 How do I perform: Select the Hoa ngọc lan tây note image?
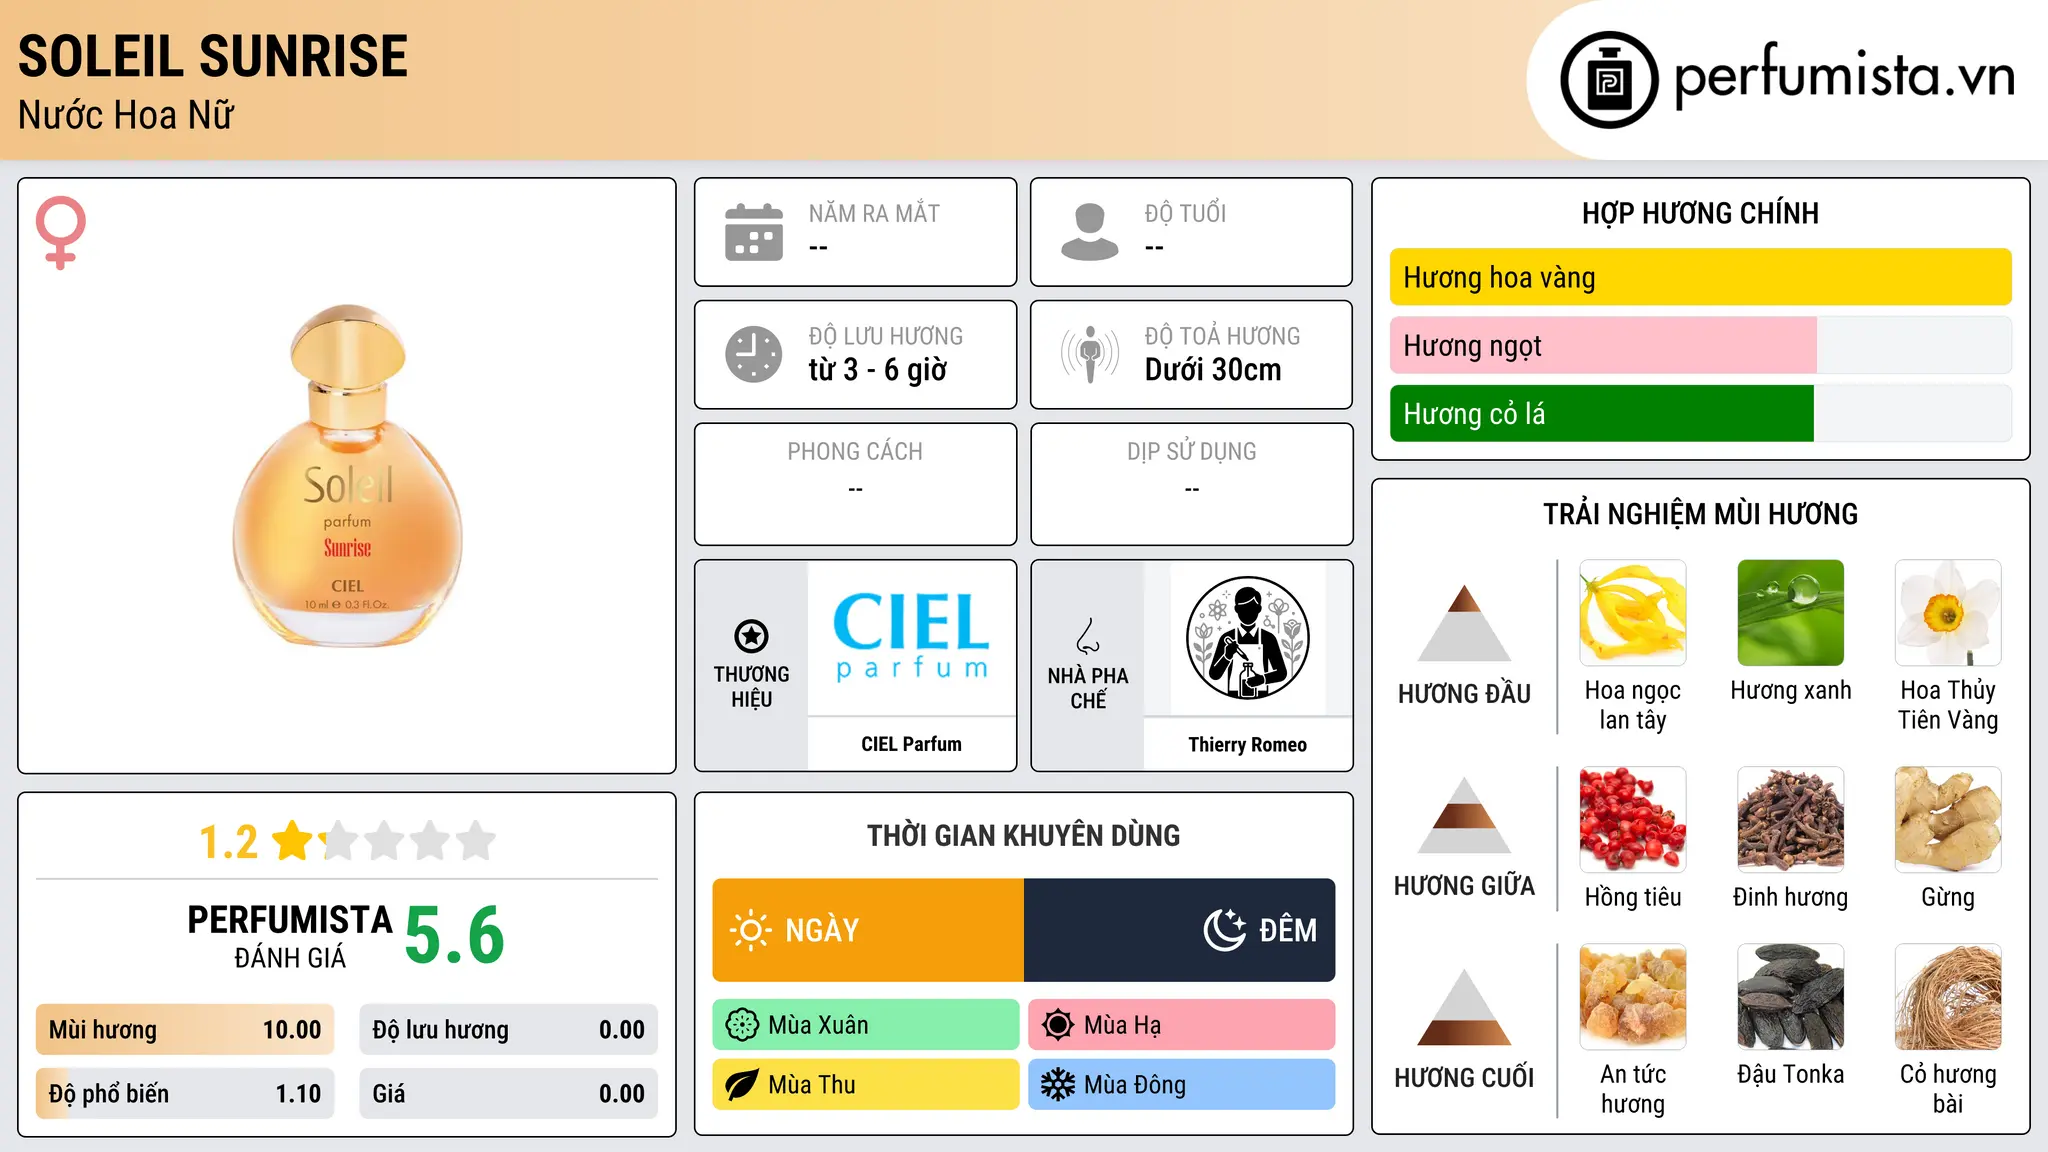point(1632,613)
